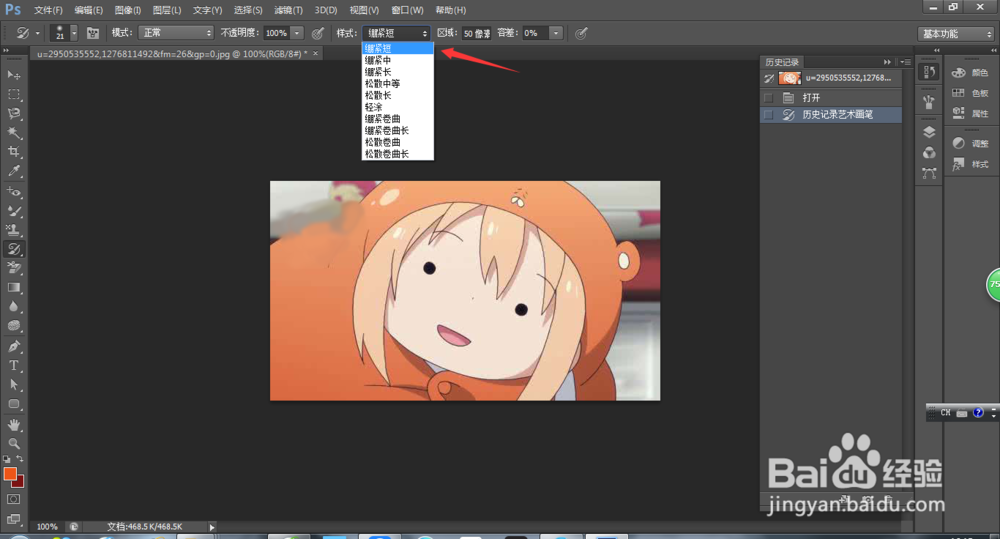Viewport: 1000px width, 539px height.
Task: Open the Channels panel icon
Action: pos(929,152)
